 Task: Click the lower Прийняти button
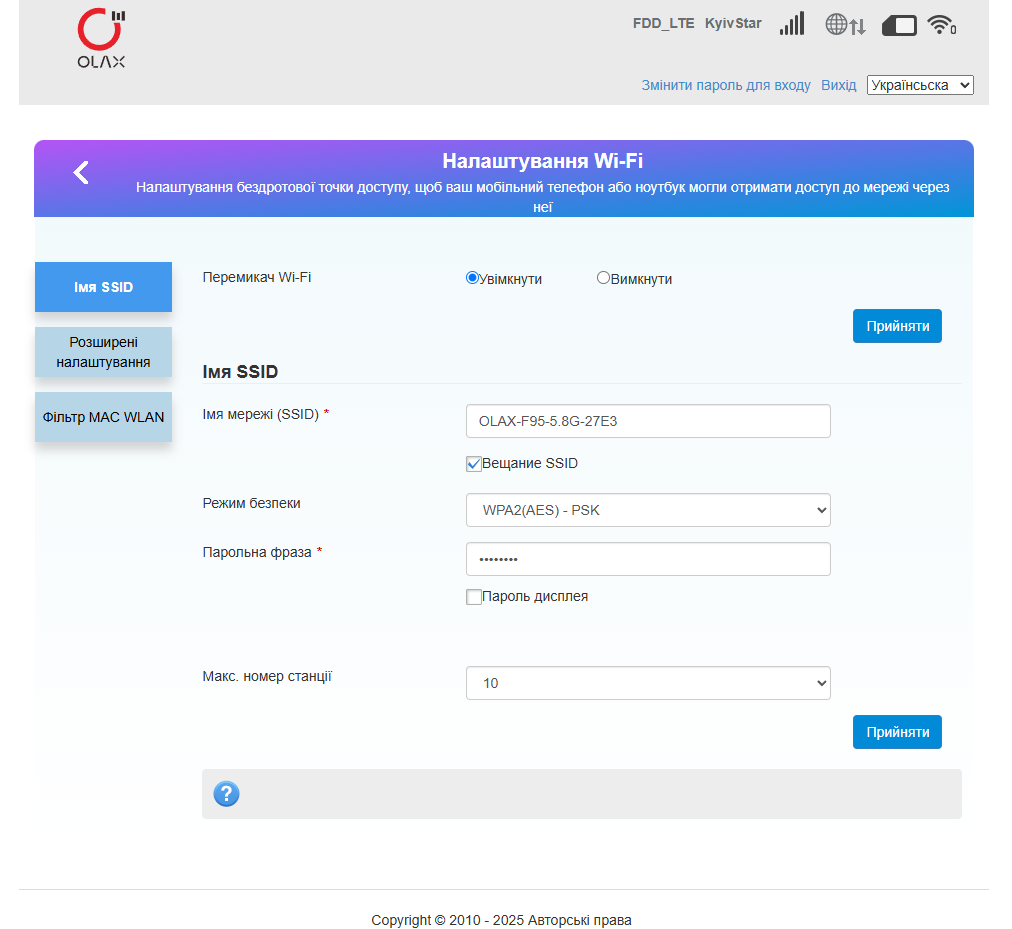pyautogui.click(x=897, y=732)
